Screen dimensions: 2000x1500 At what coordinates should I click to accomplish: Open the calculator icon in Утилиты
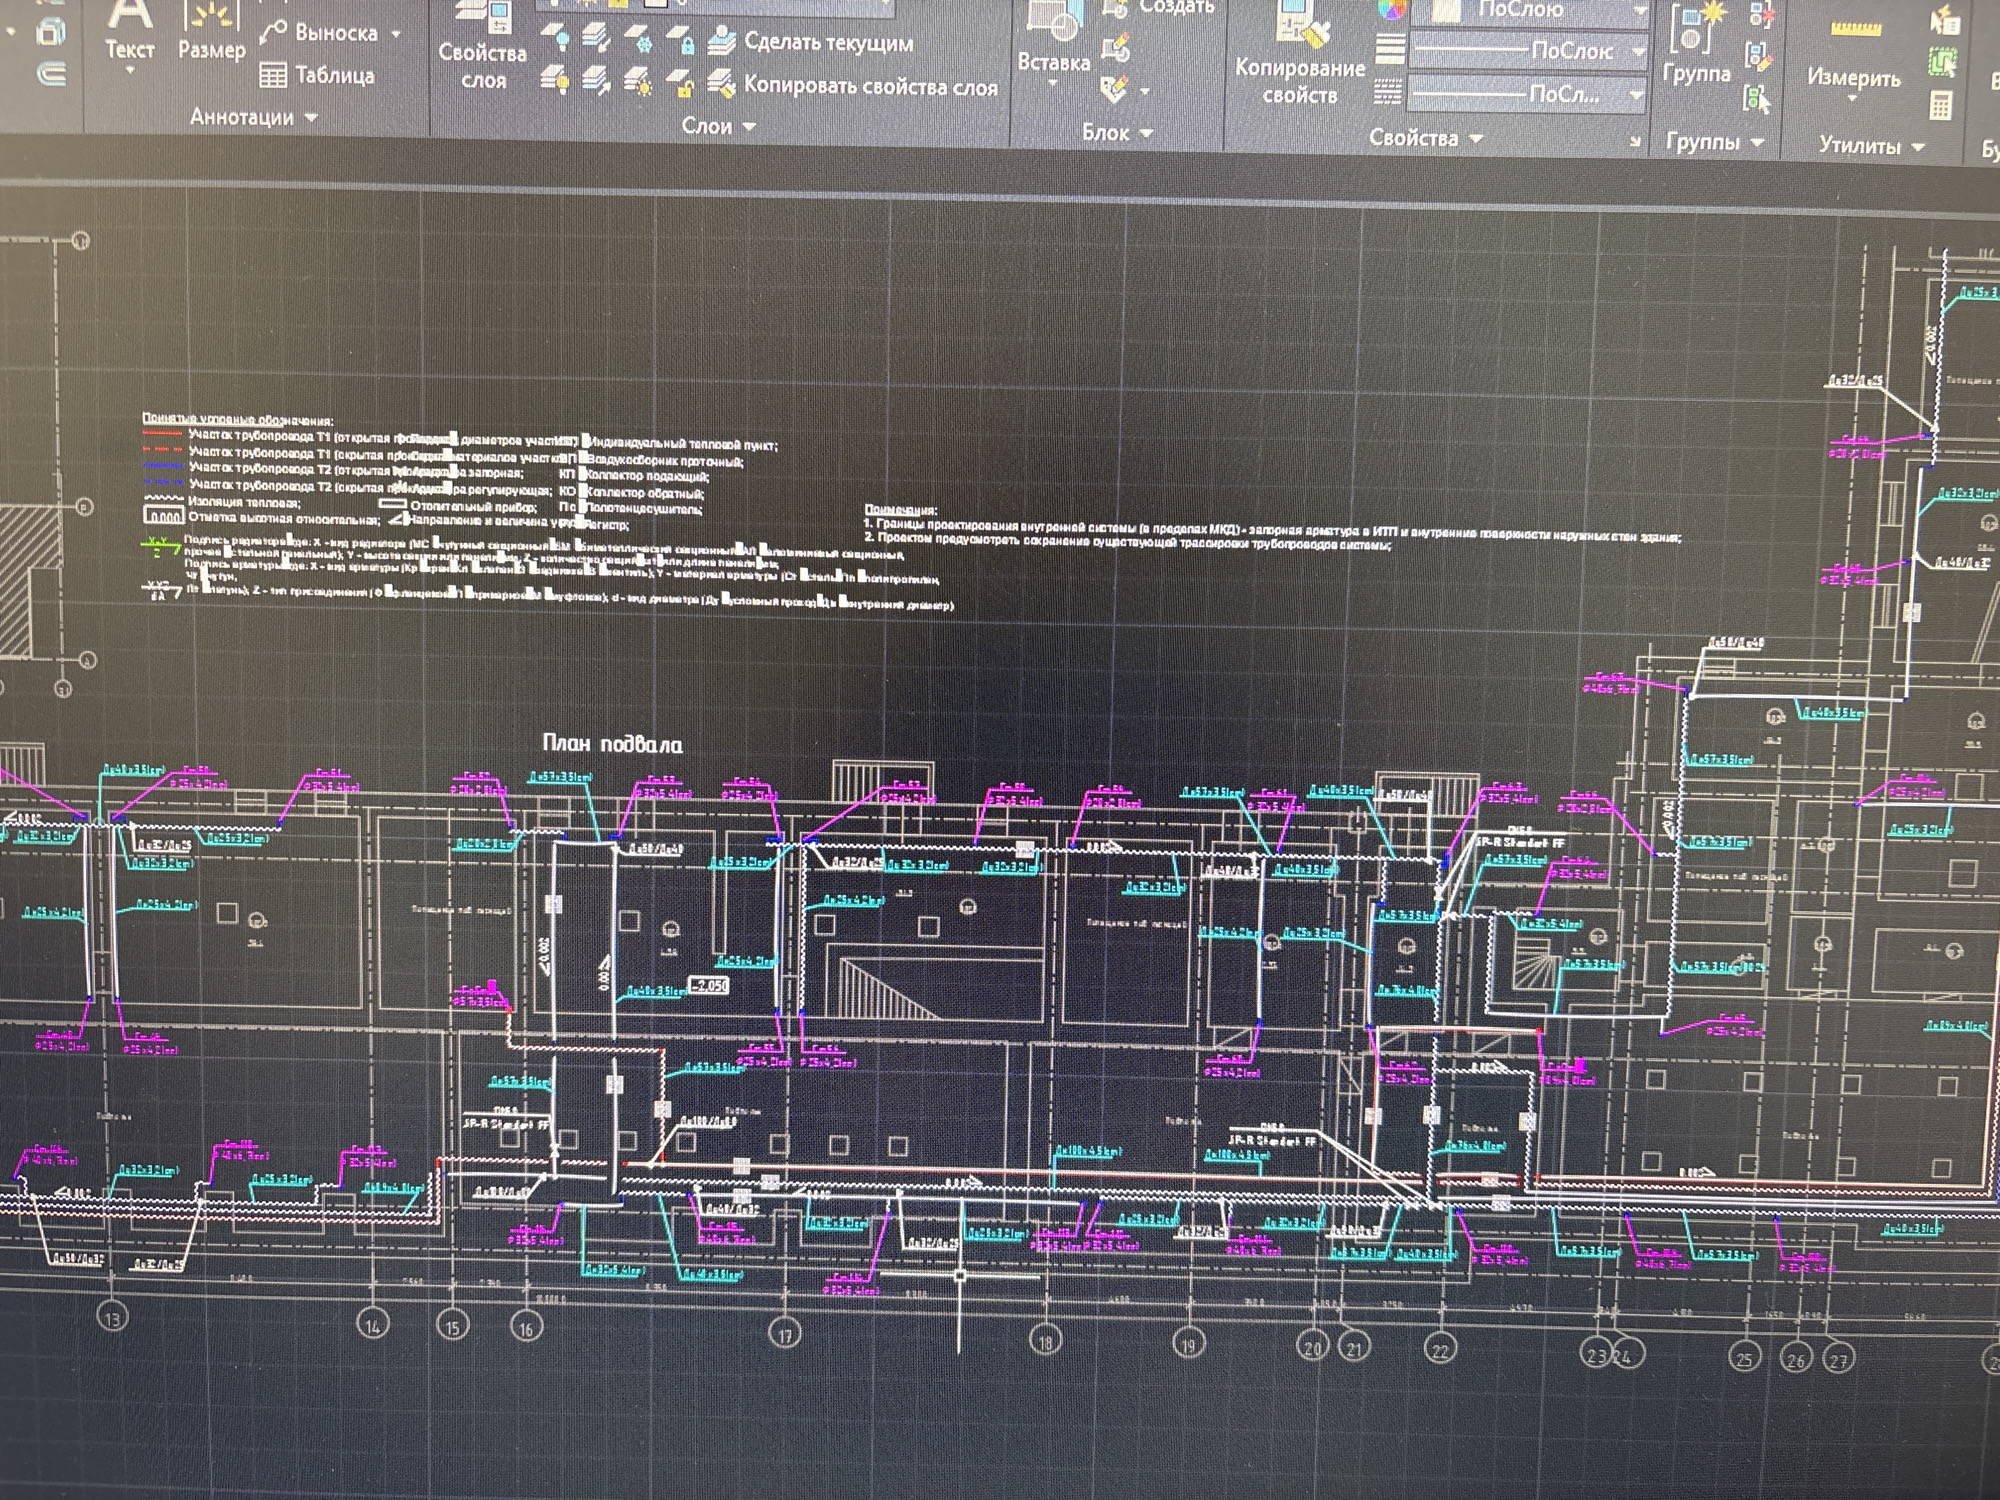(x=1941, y=105)
